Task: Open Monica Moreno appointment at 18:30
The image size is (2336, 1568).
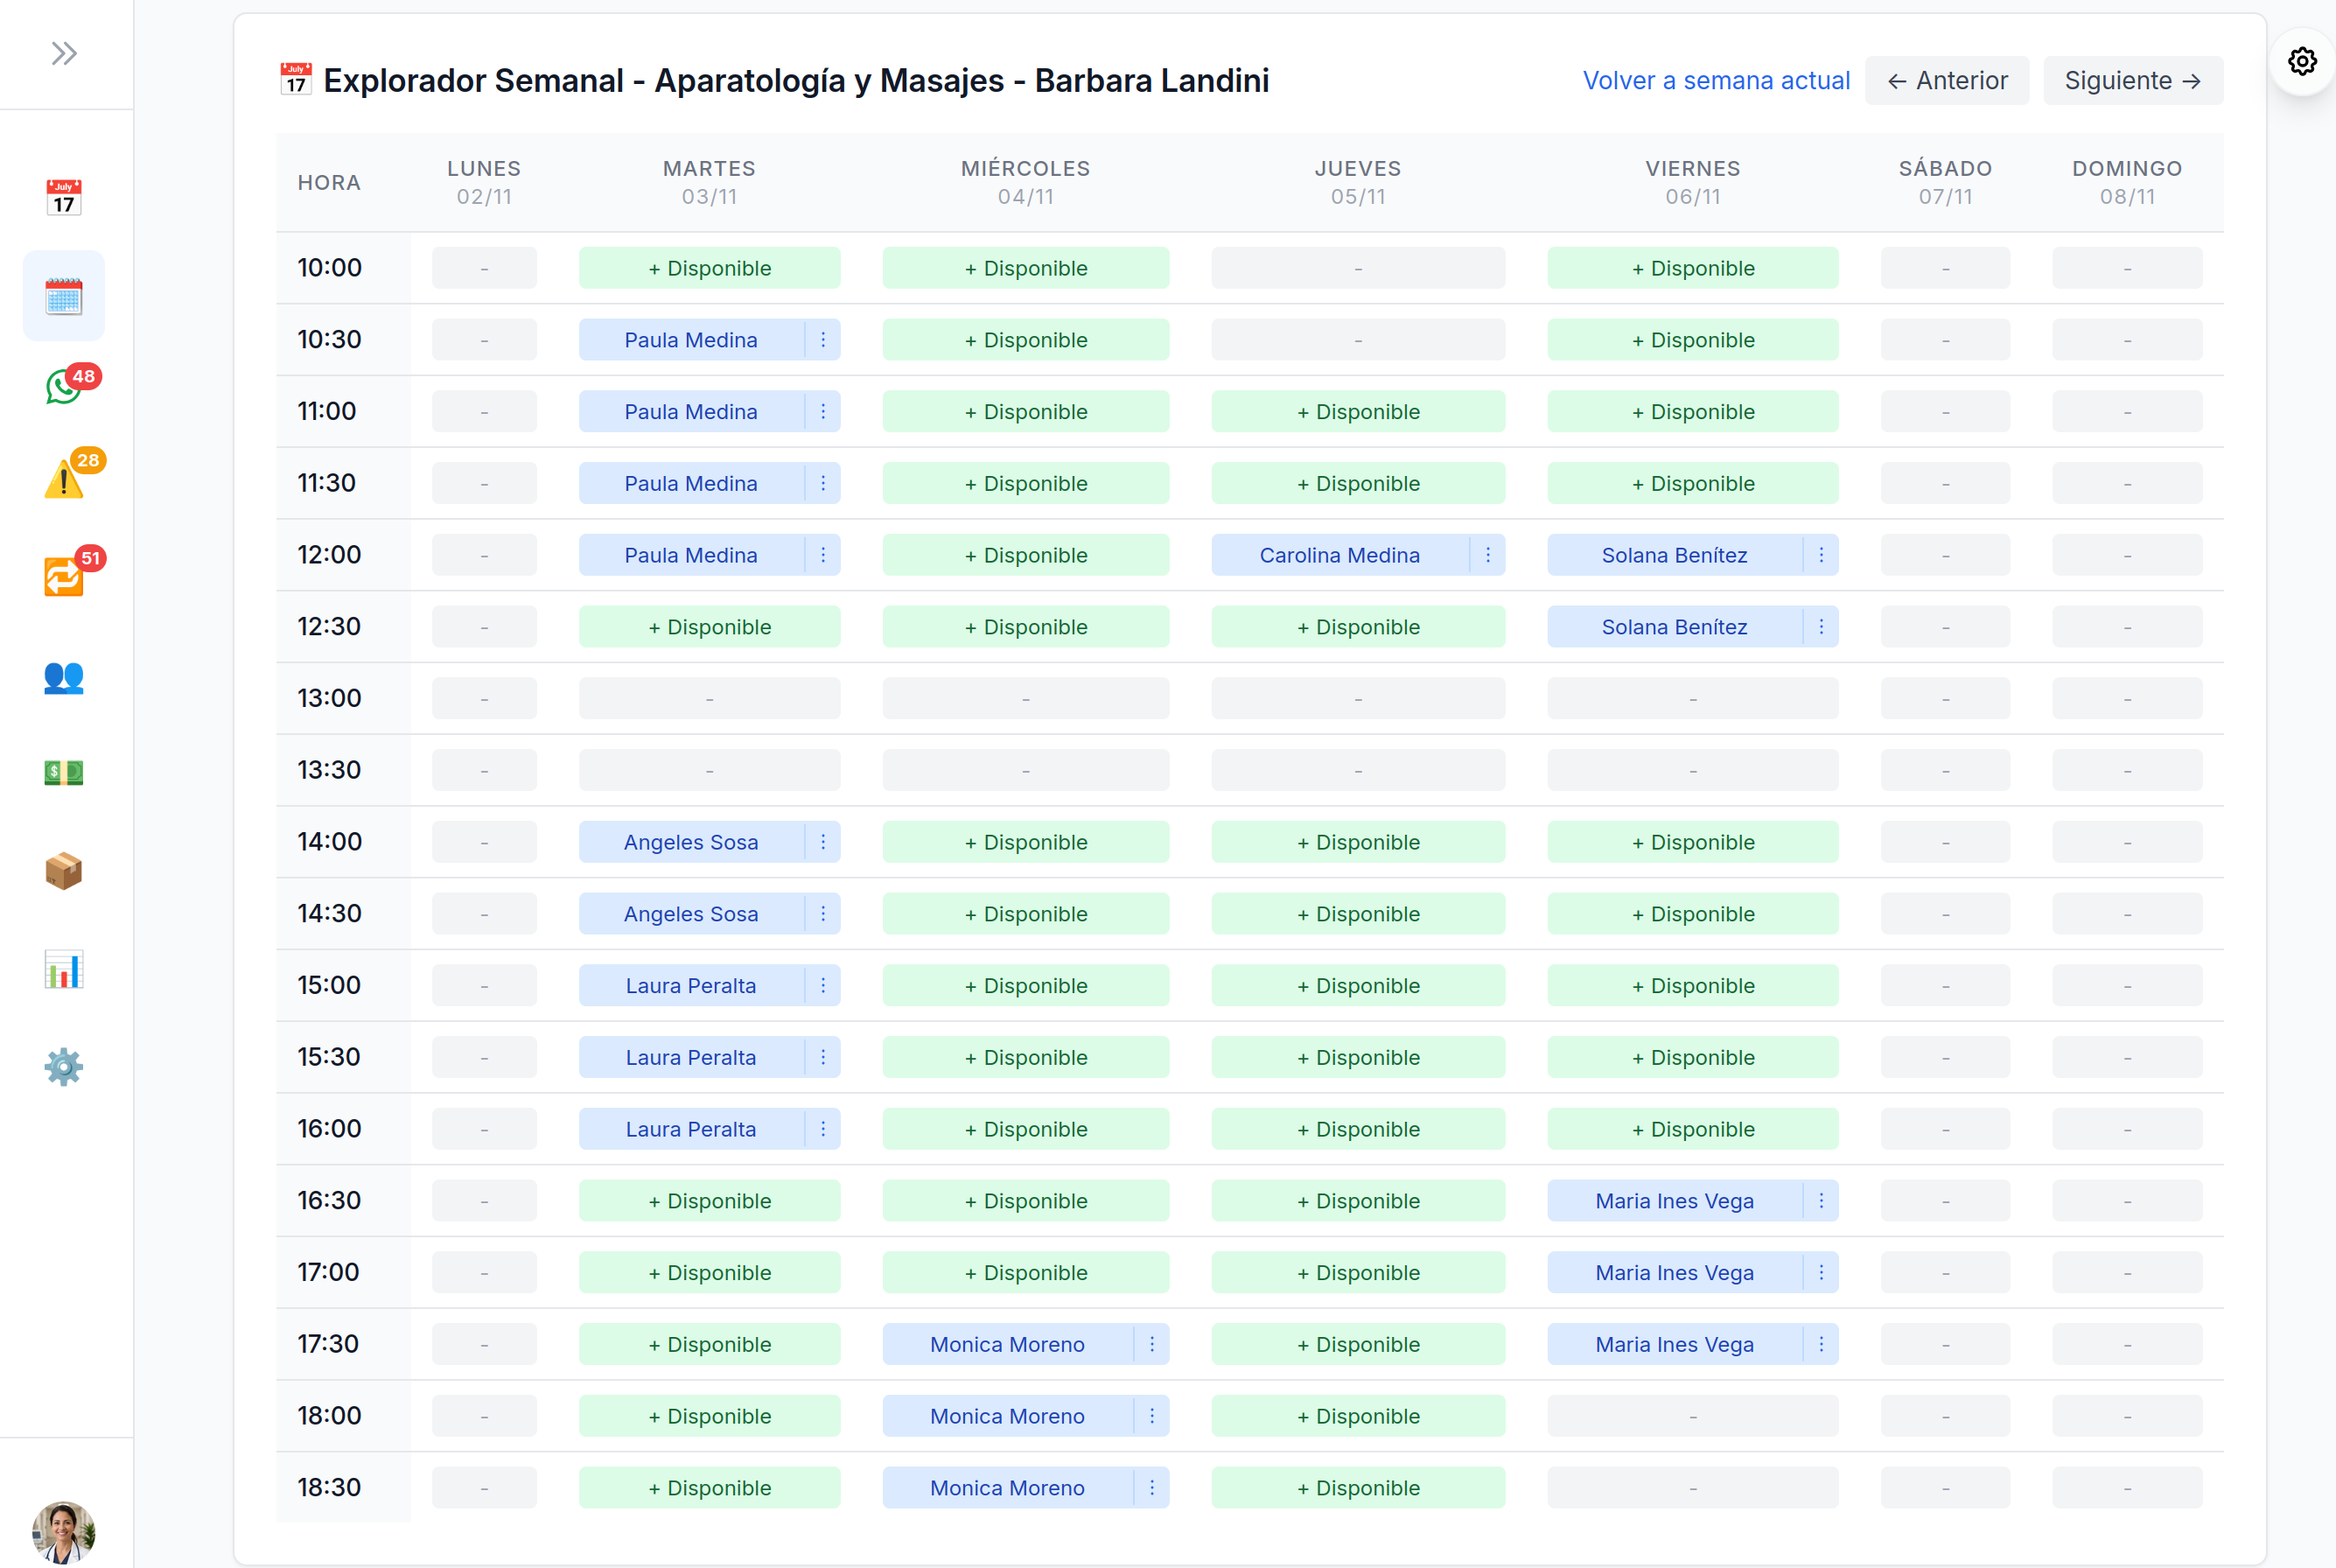Action: 1008,1488
